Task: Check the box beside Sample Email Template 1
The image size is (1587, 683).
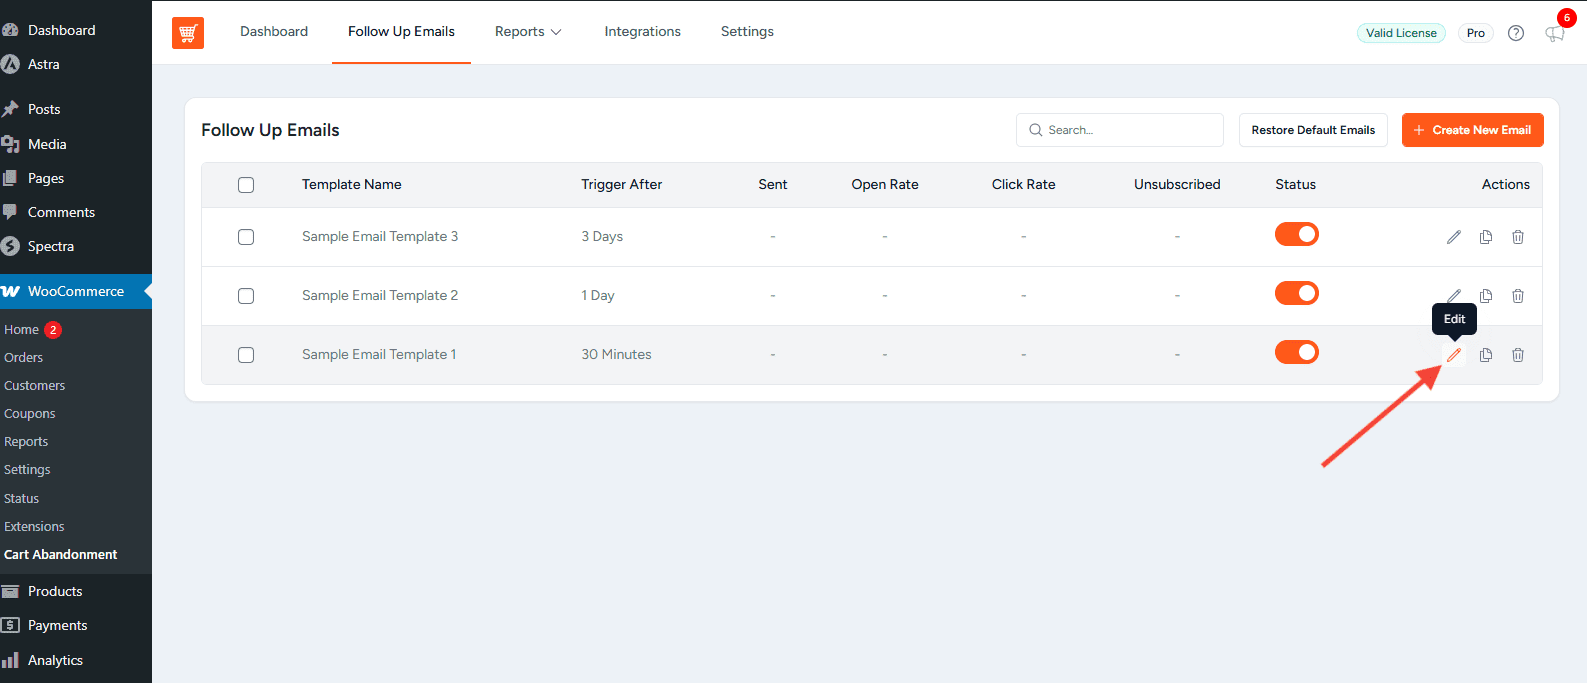Action: pos(246,355)
